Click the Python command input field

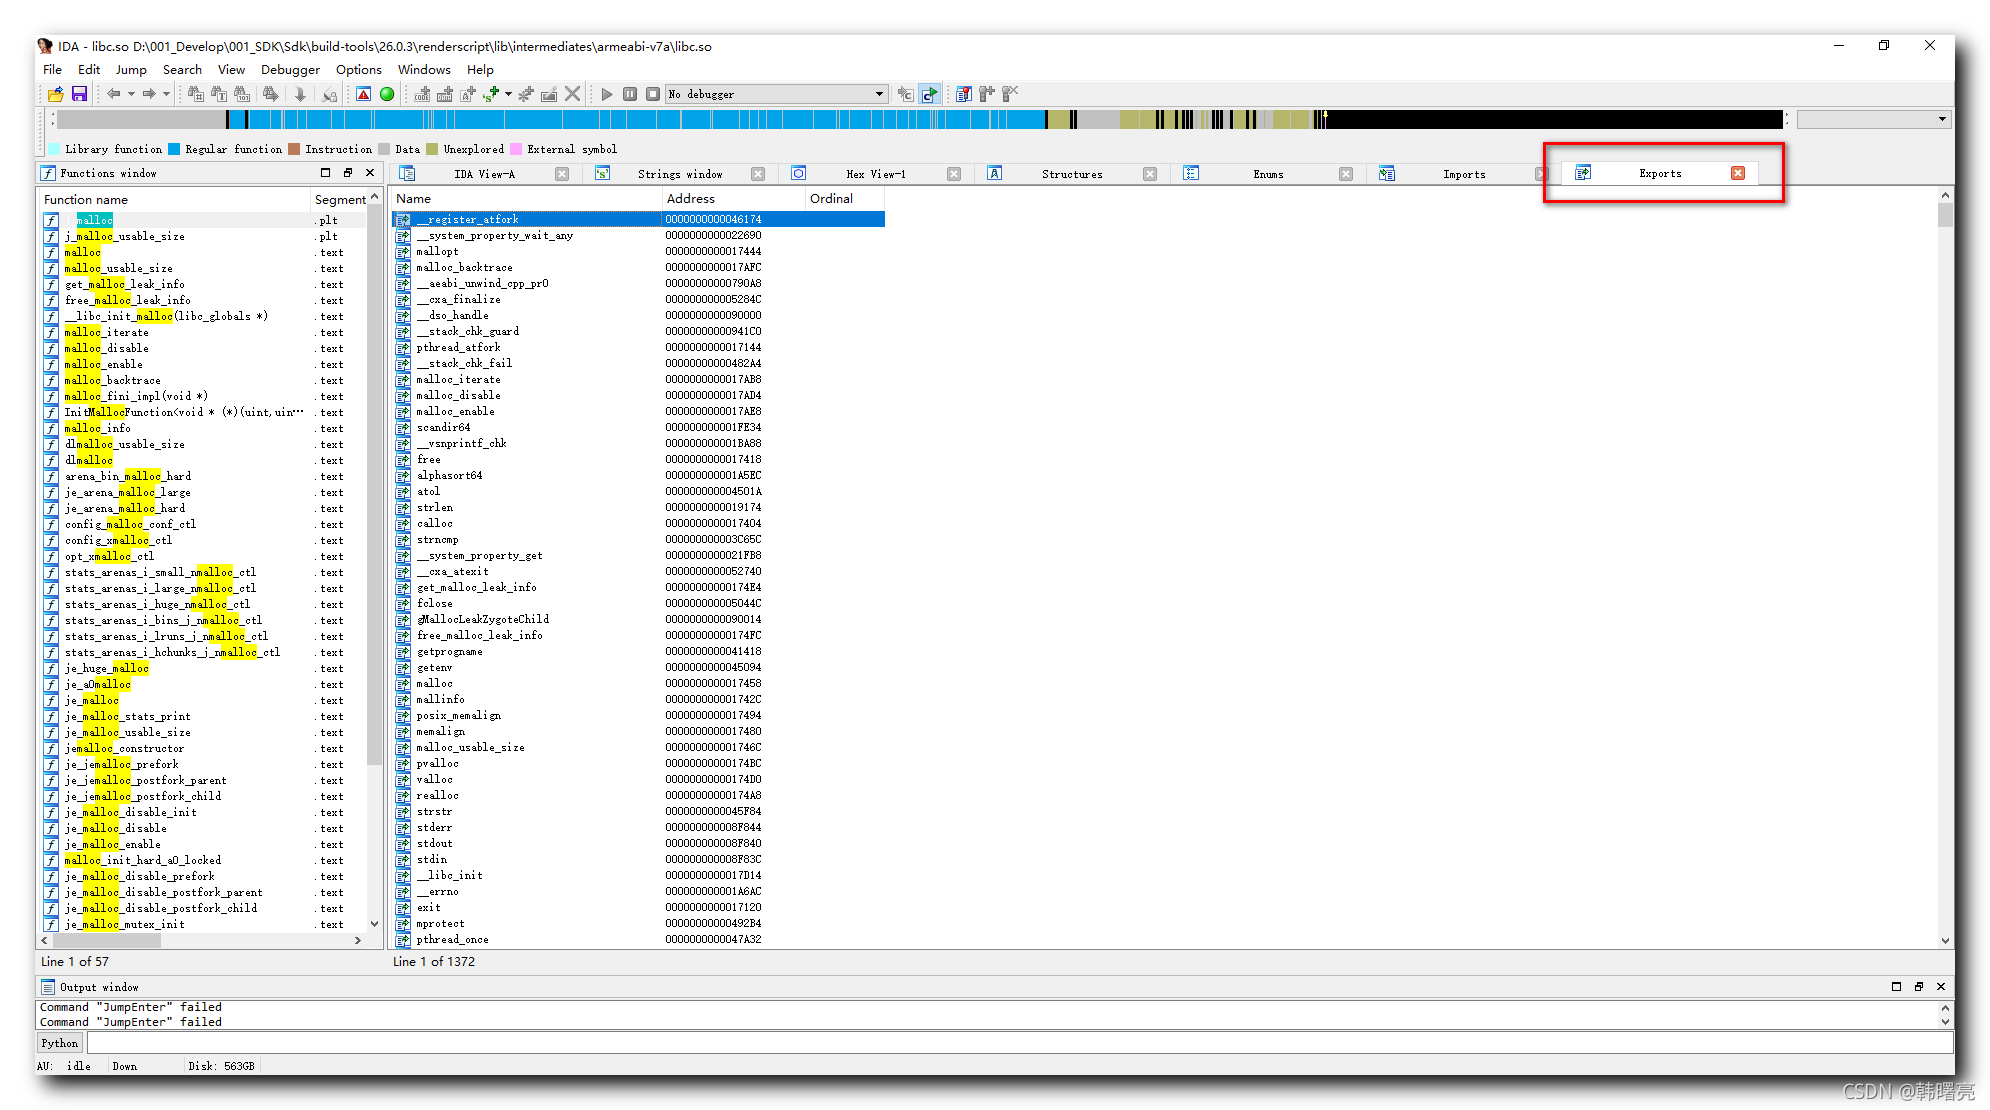point(1020,1043)
